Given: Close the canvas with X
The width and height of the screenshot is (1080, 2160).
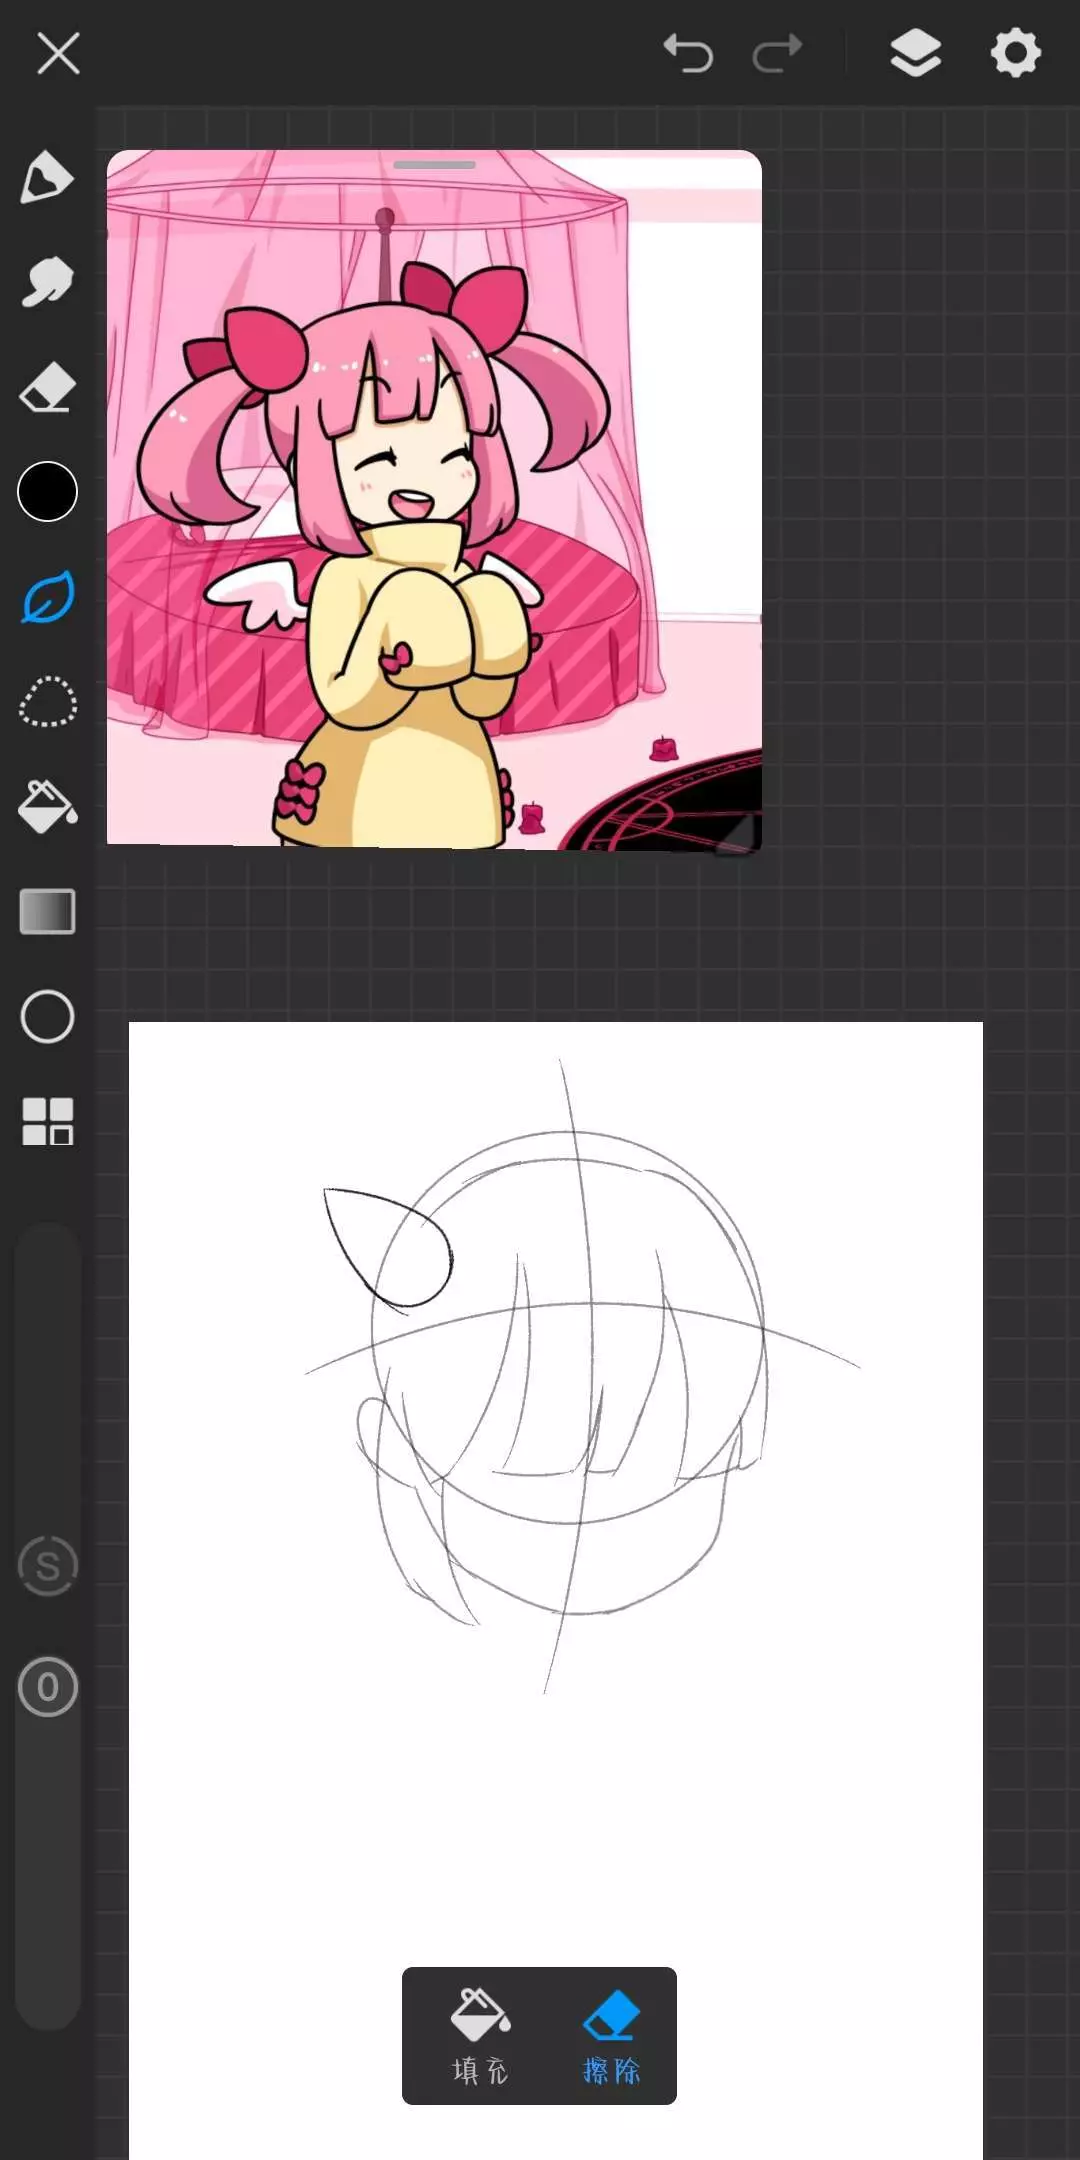Looking at the screenshot, I should tap(58, 53).
